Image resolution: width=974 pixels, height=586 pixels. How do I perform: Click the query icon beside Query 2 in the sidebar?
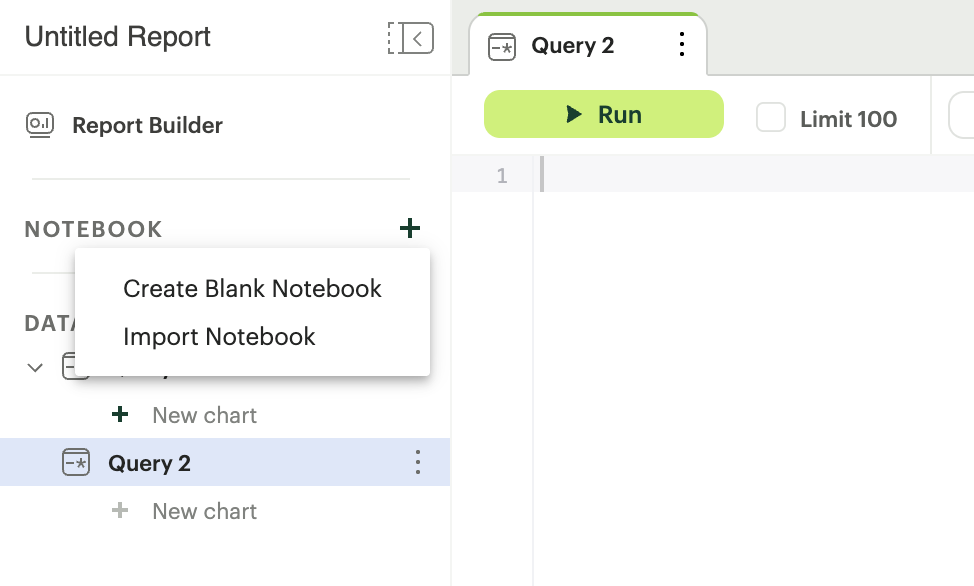(x=76, y=462)
